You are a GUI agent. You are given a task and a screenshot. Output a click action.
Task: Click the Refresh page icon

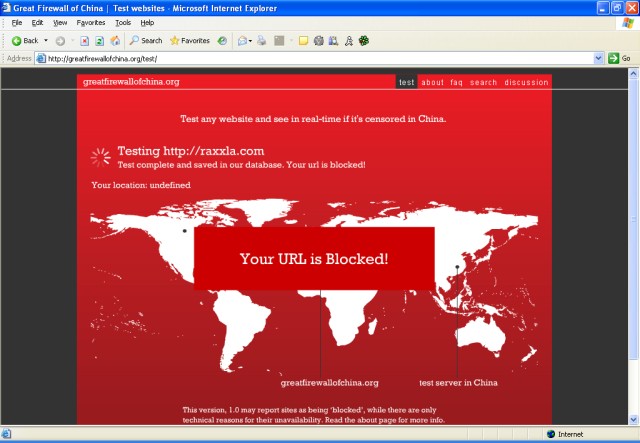[100, 41]
